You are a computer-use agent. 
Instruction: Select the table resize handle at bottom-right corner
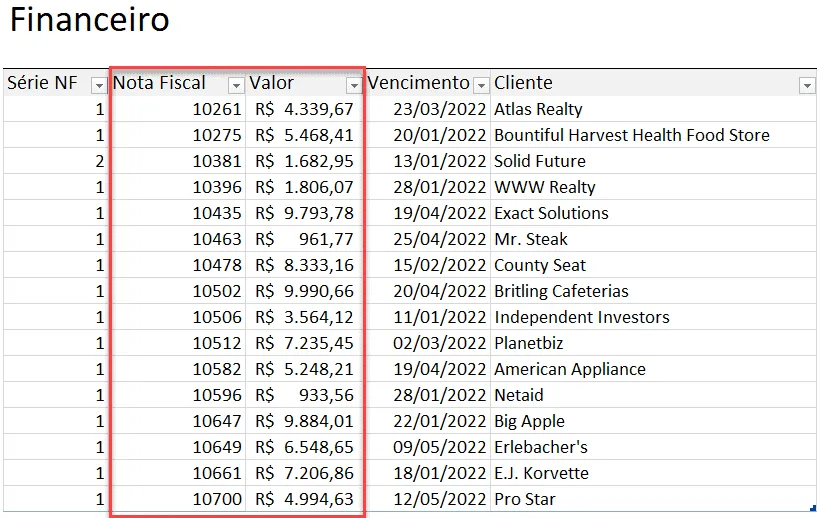click(x=813, y=508)
